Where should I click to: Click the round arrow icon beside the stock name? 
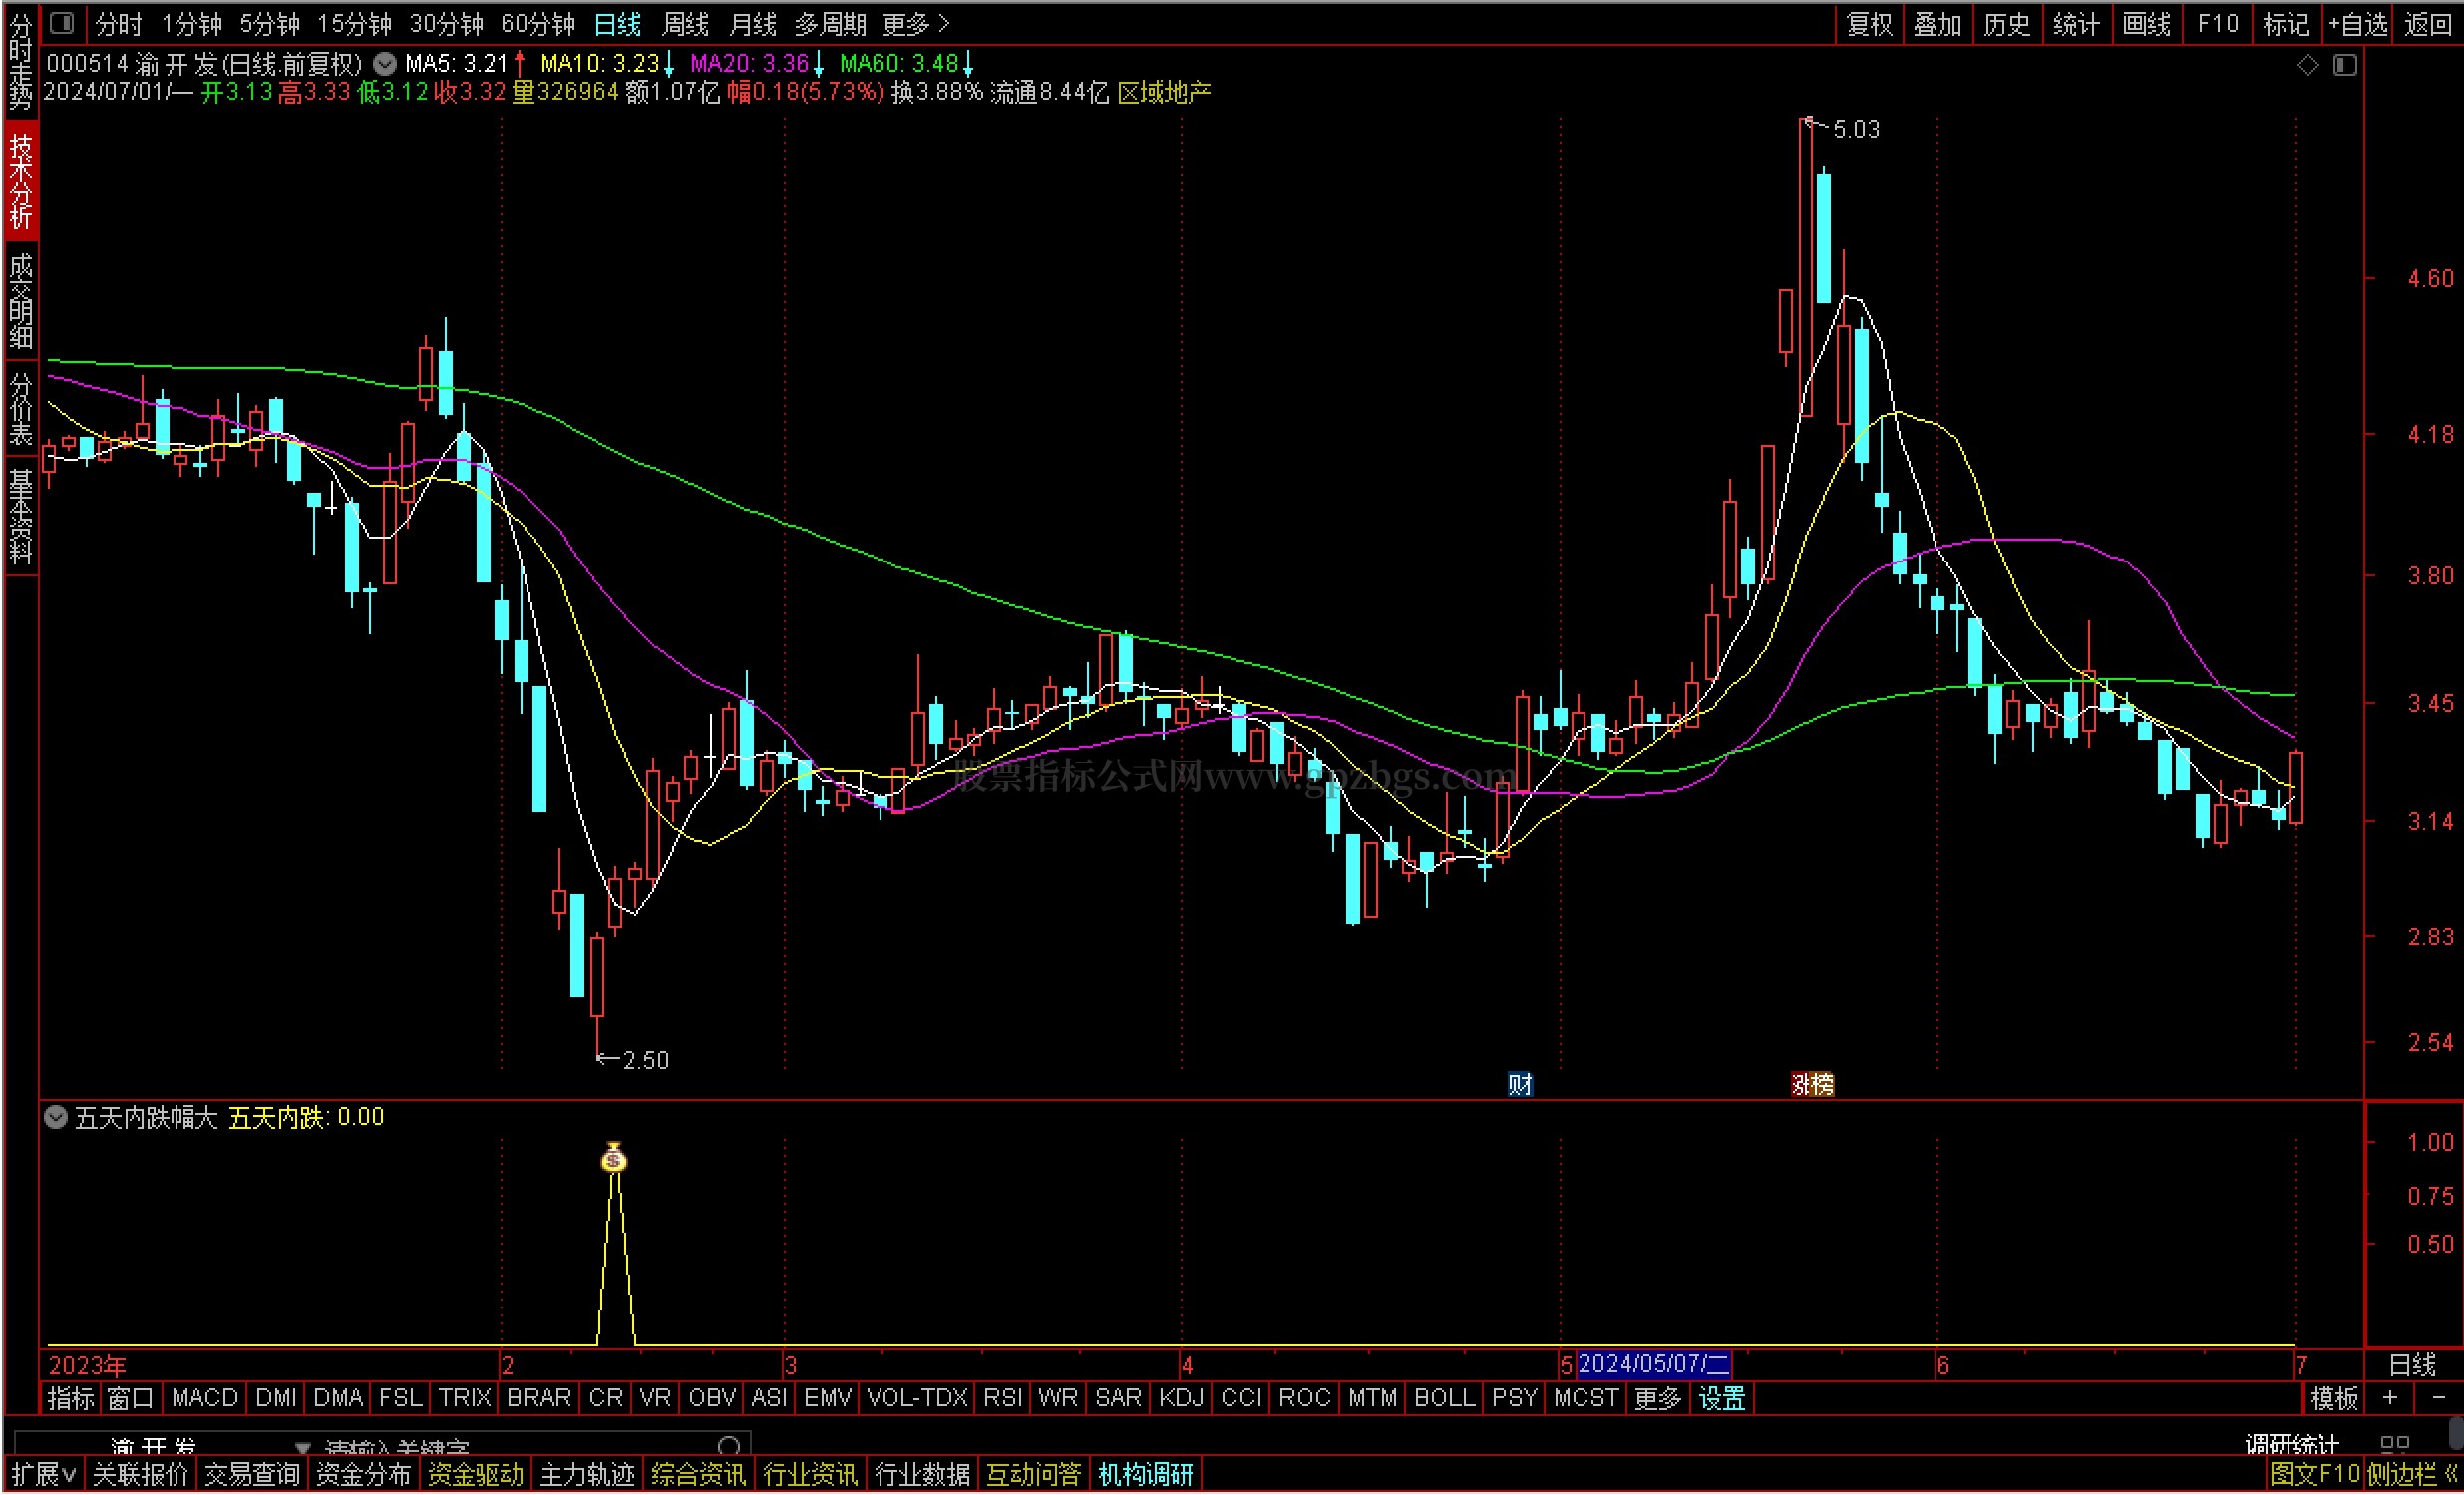384,64
